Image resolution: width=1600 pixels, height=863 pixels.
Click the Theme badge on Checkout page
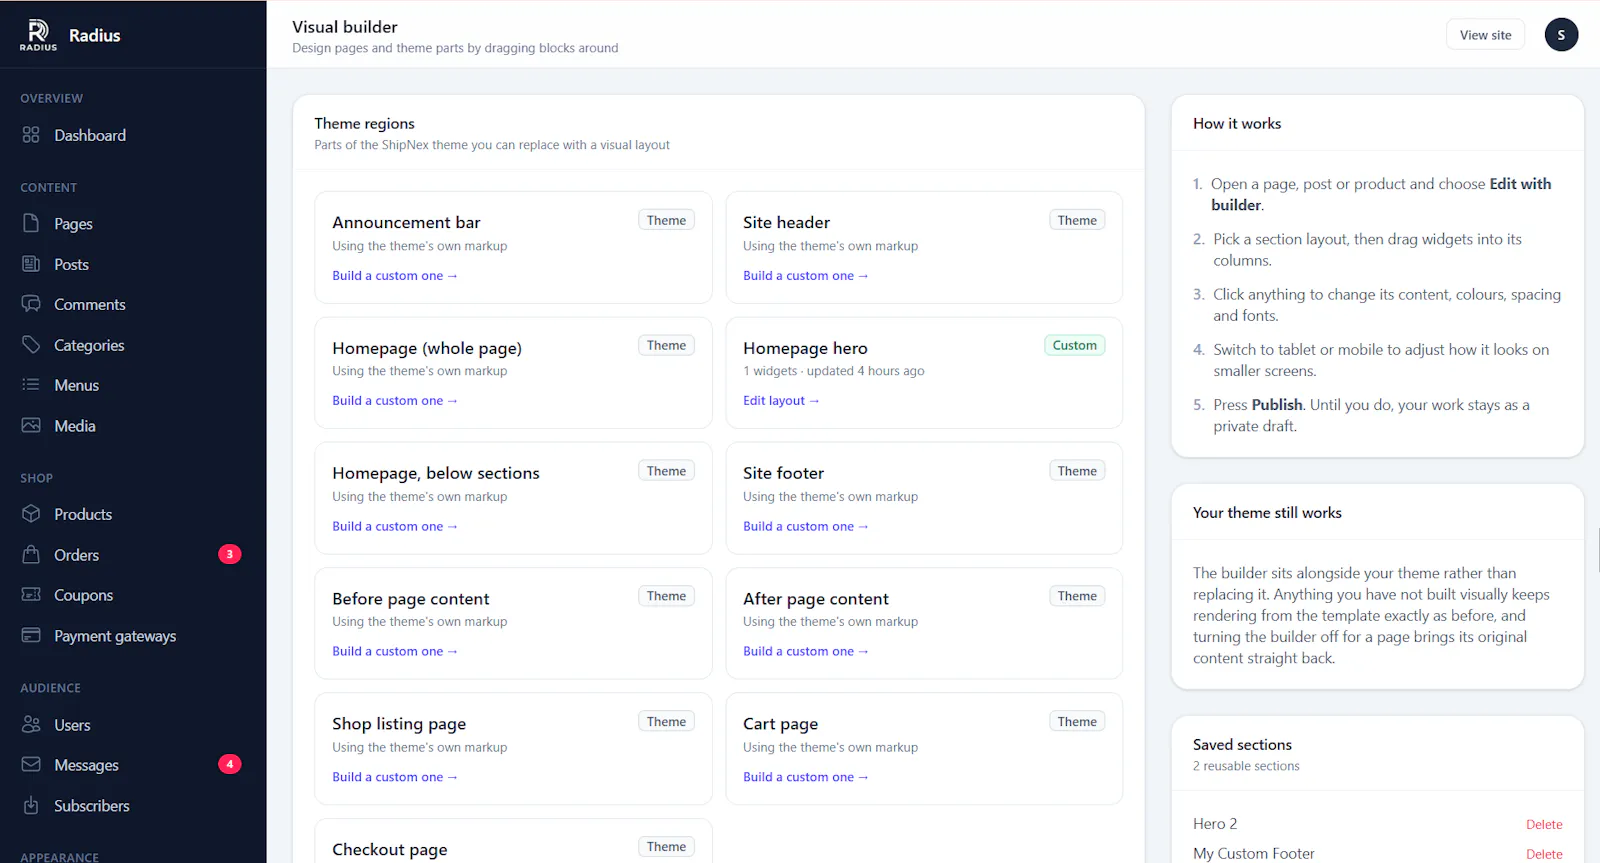[666, 847]
